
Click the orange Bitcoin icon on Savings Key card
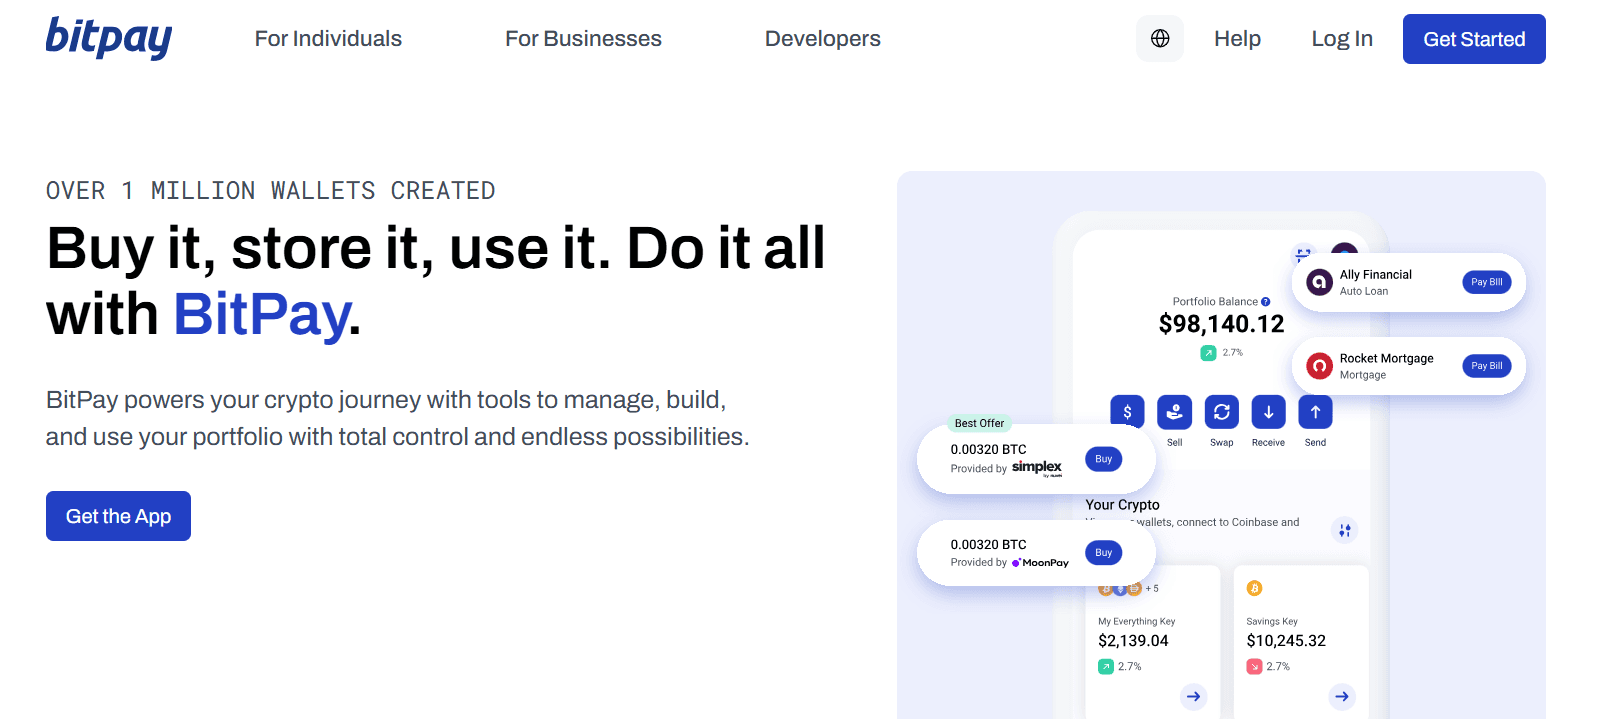(1254, 588)
